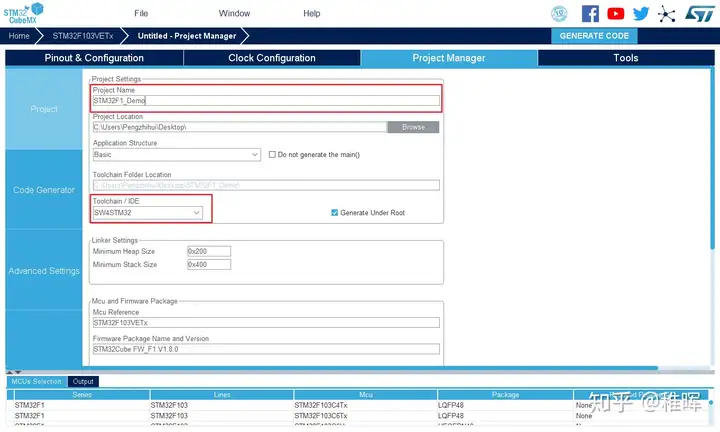Click the Project Location path field
The height and width of the screenshot is (432, 720).
(240, 127)
